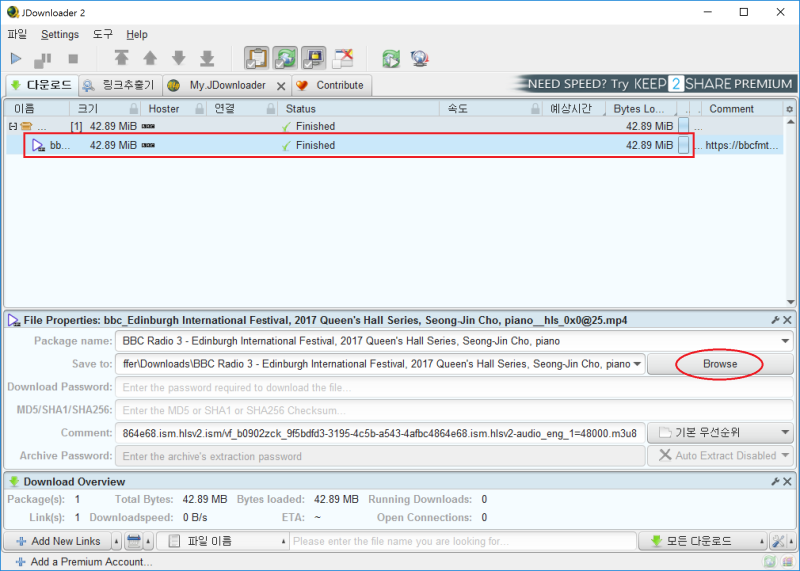Pause downloads using the pause toolbar icon
Image resolution: width=800 pixels, height=571 pixels.
[x=42, y=59]
